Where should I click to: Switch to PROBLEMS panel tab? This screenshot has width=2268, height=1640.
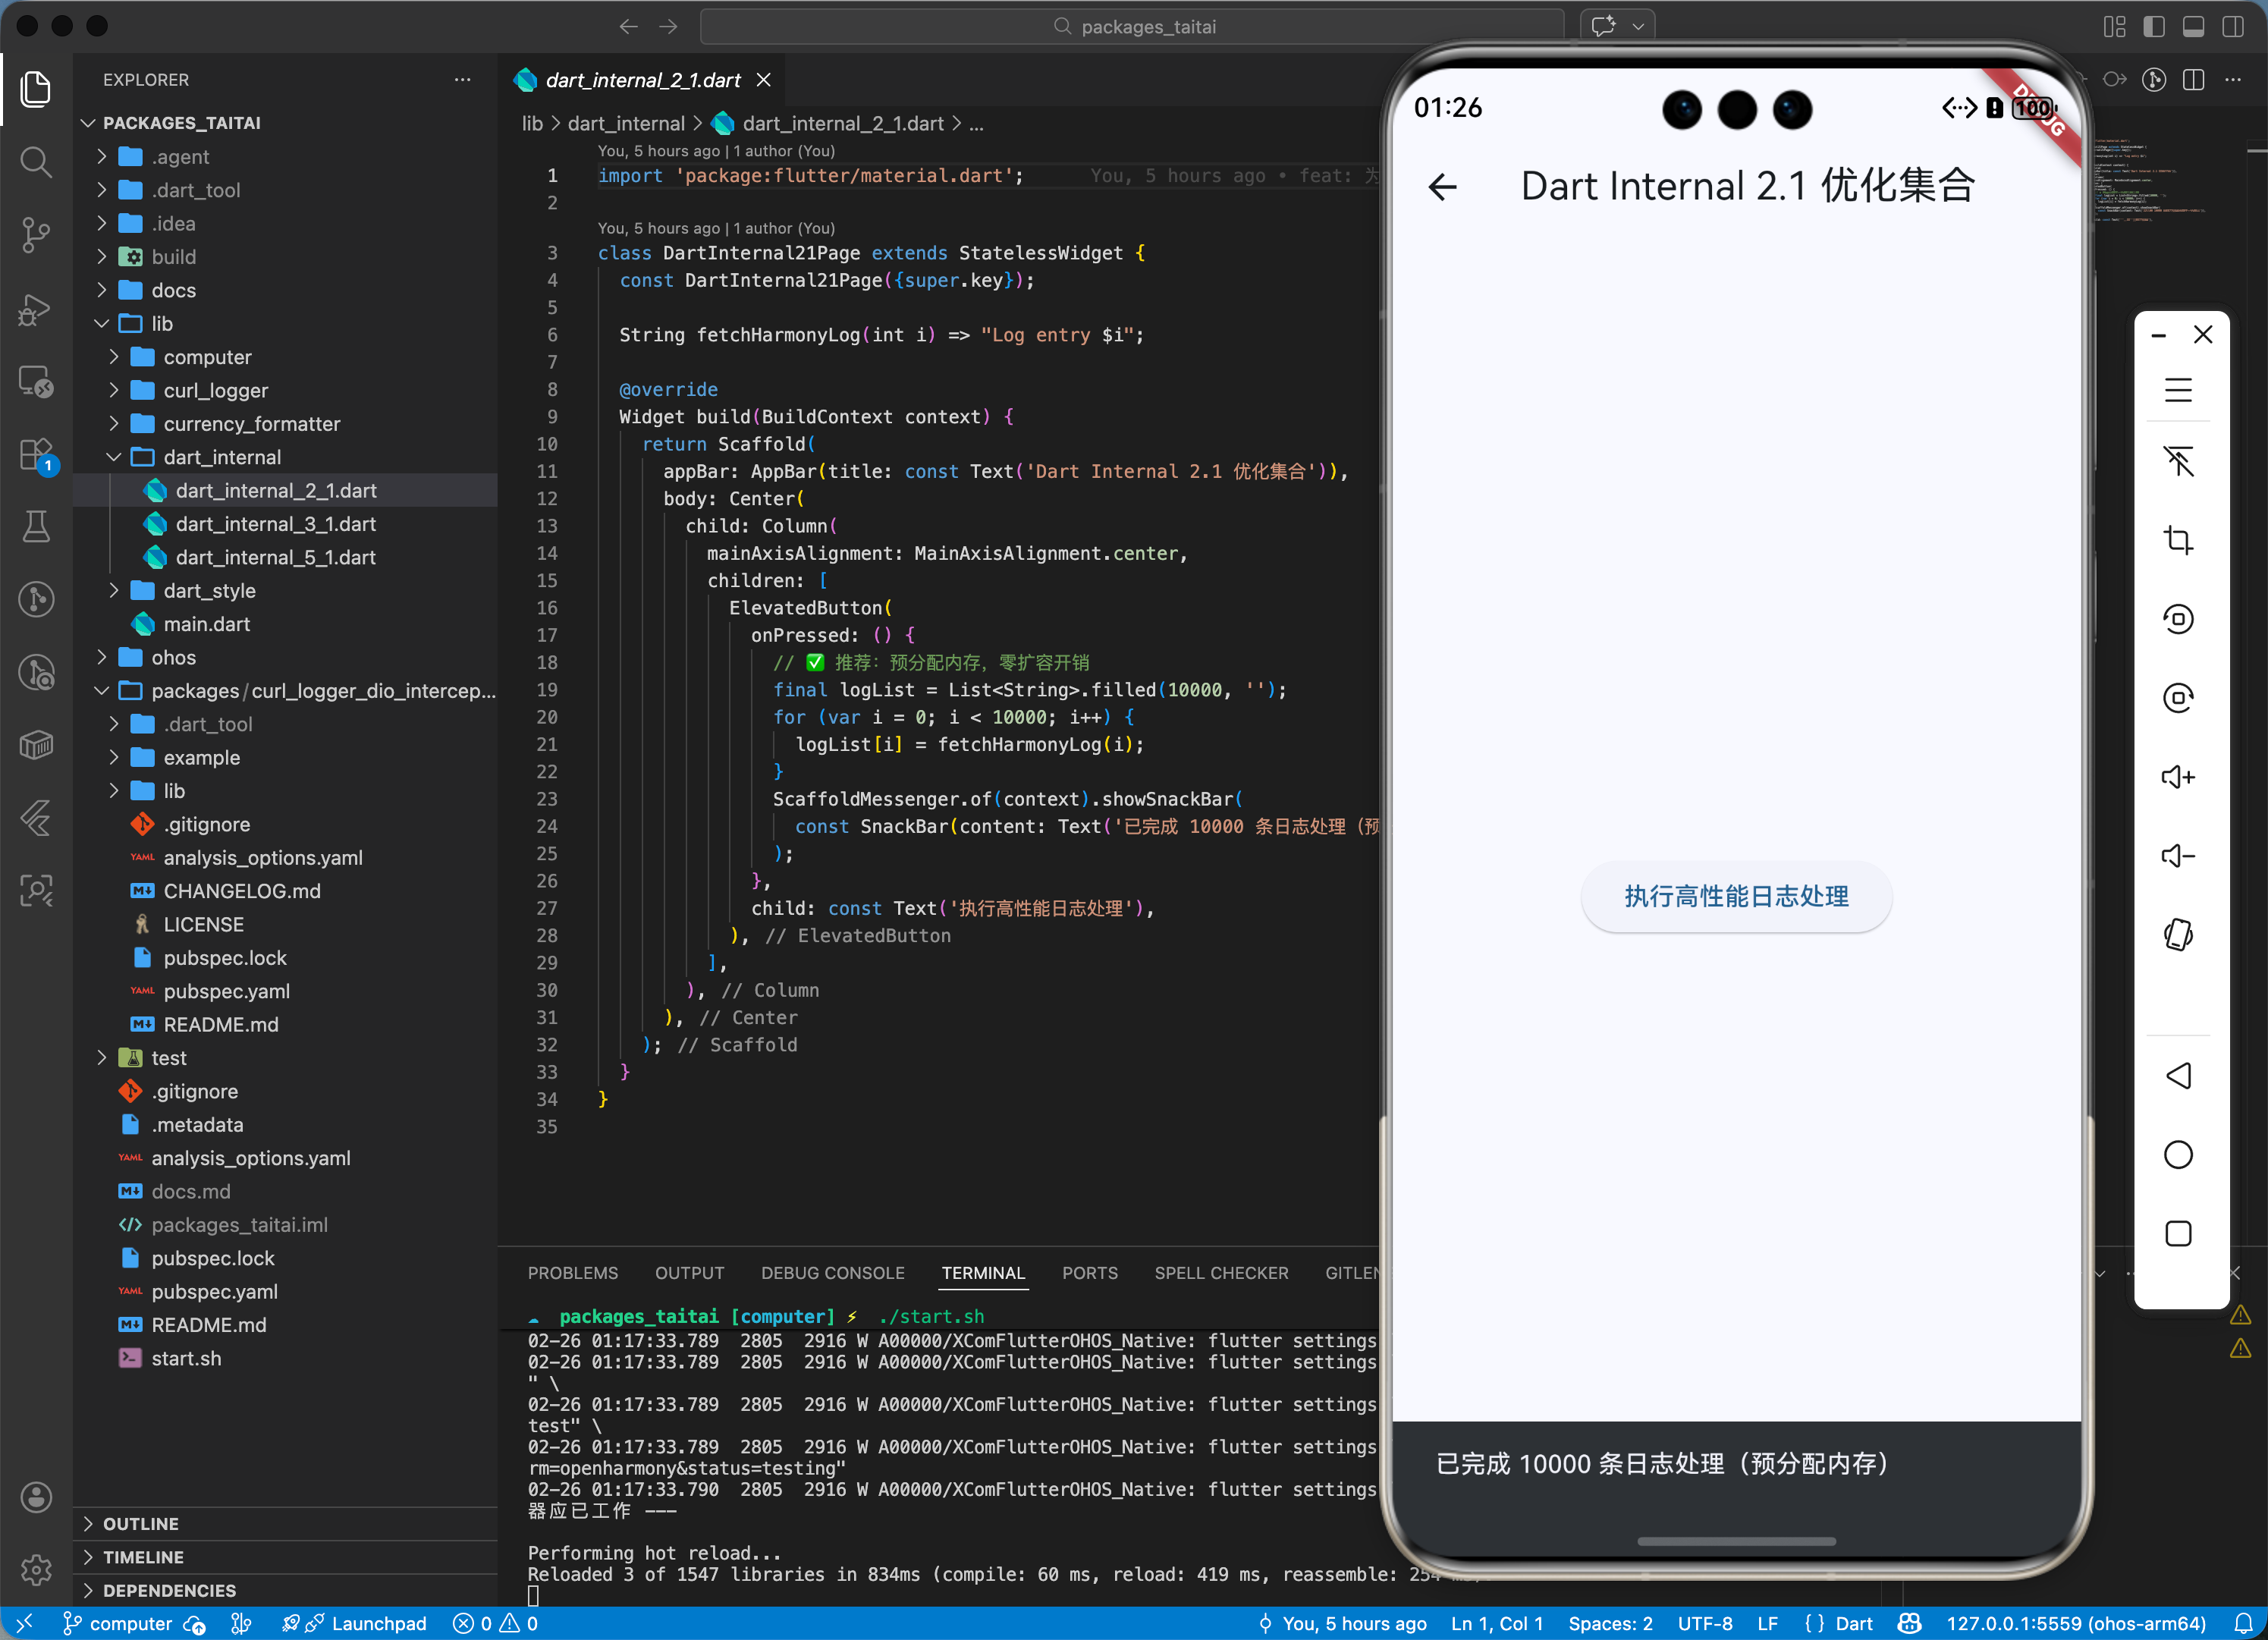coord(572,1273)
